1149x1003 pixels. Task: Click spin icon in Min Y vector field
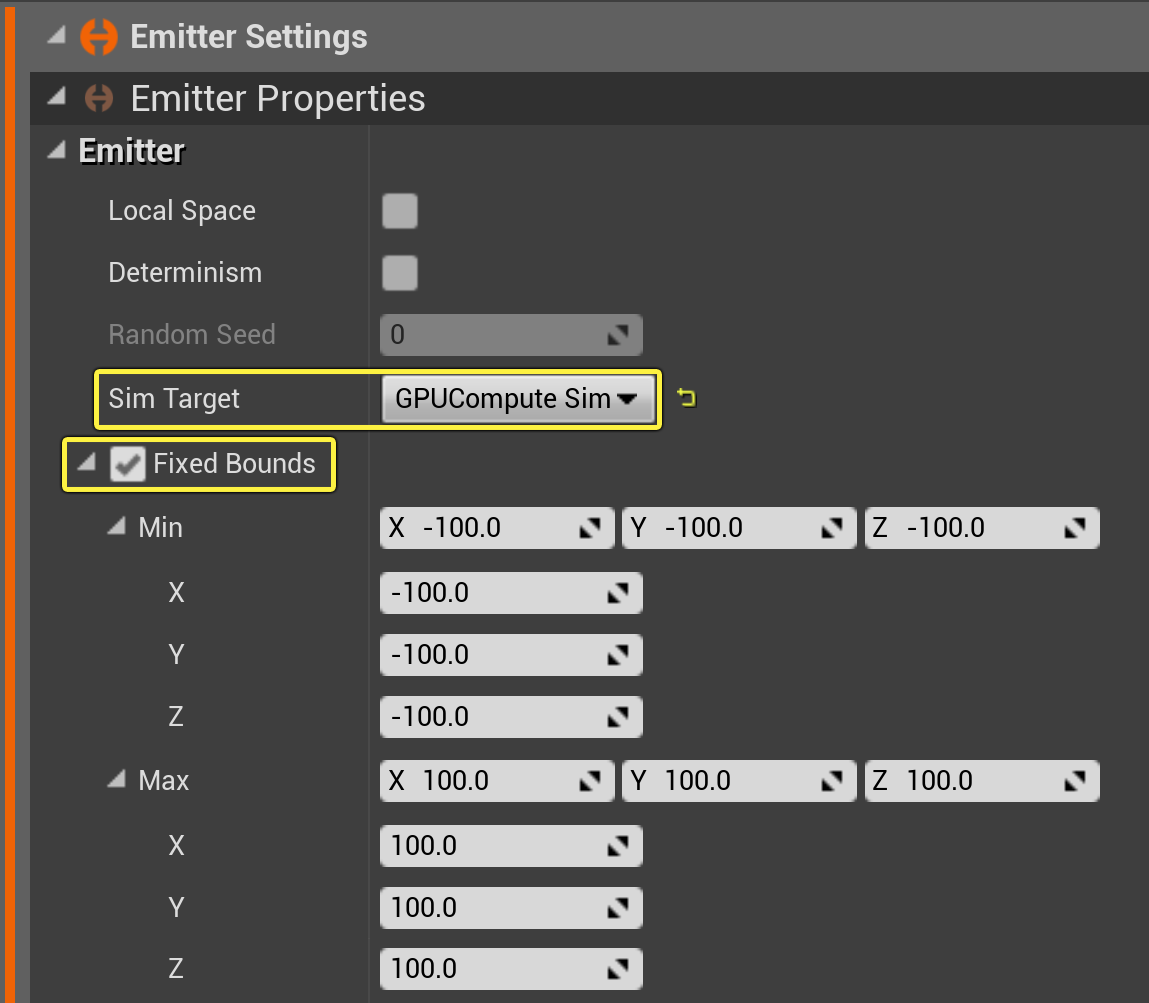click(832, 528)
